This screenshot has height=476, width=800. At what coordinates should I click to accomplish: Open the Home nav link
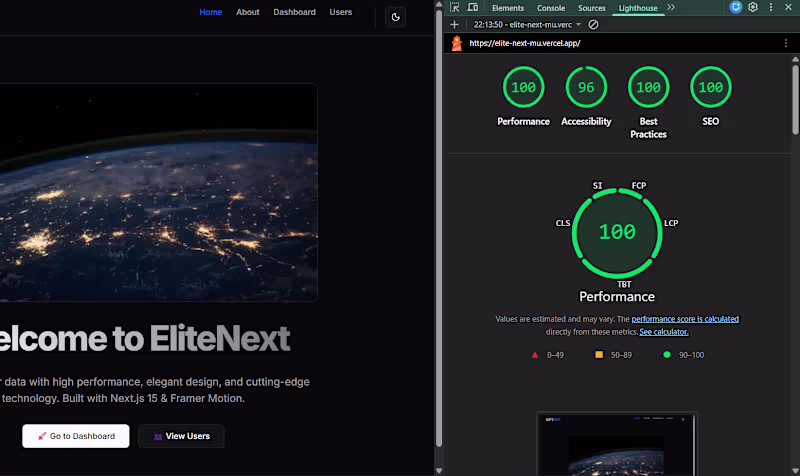(x=211, y=12)
